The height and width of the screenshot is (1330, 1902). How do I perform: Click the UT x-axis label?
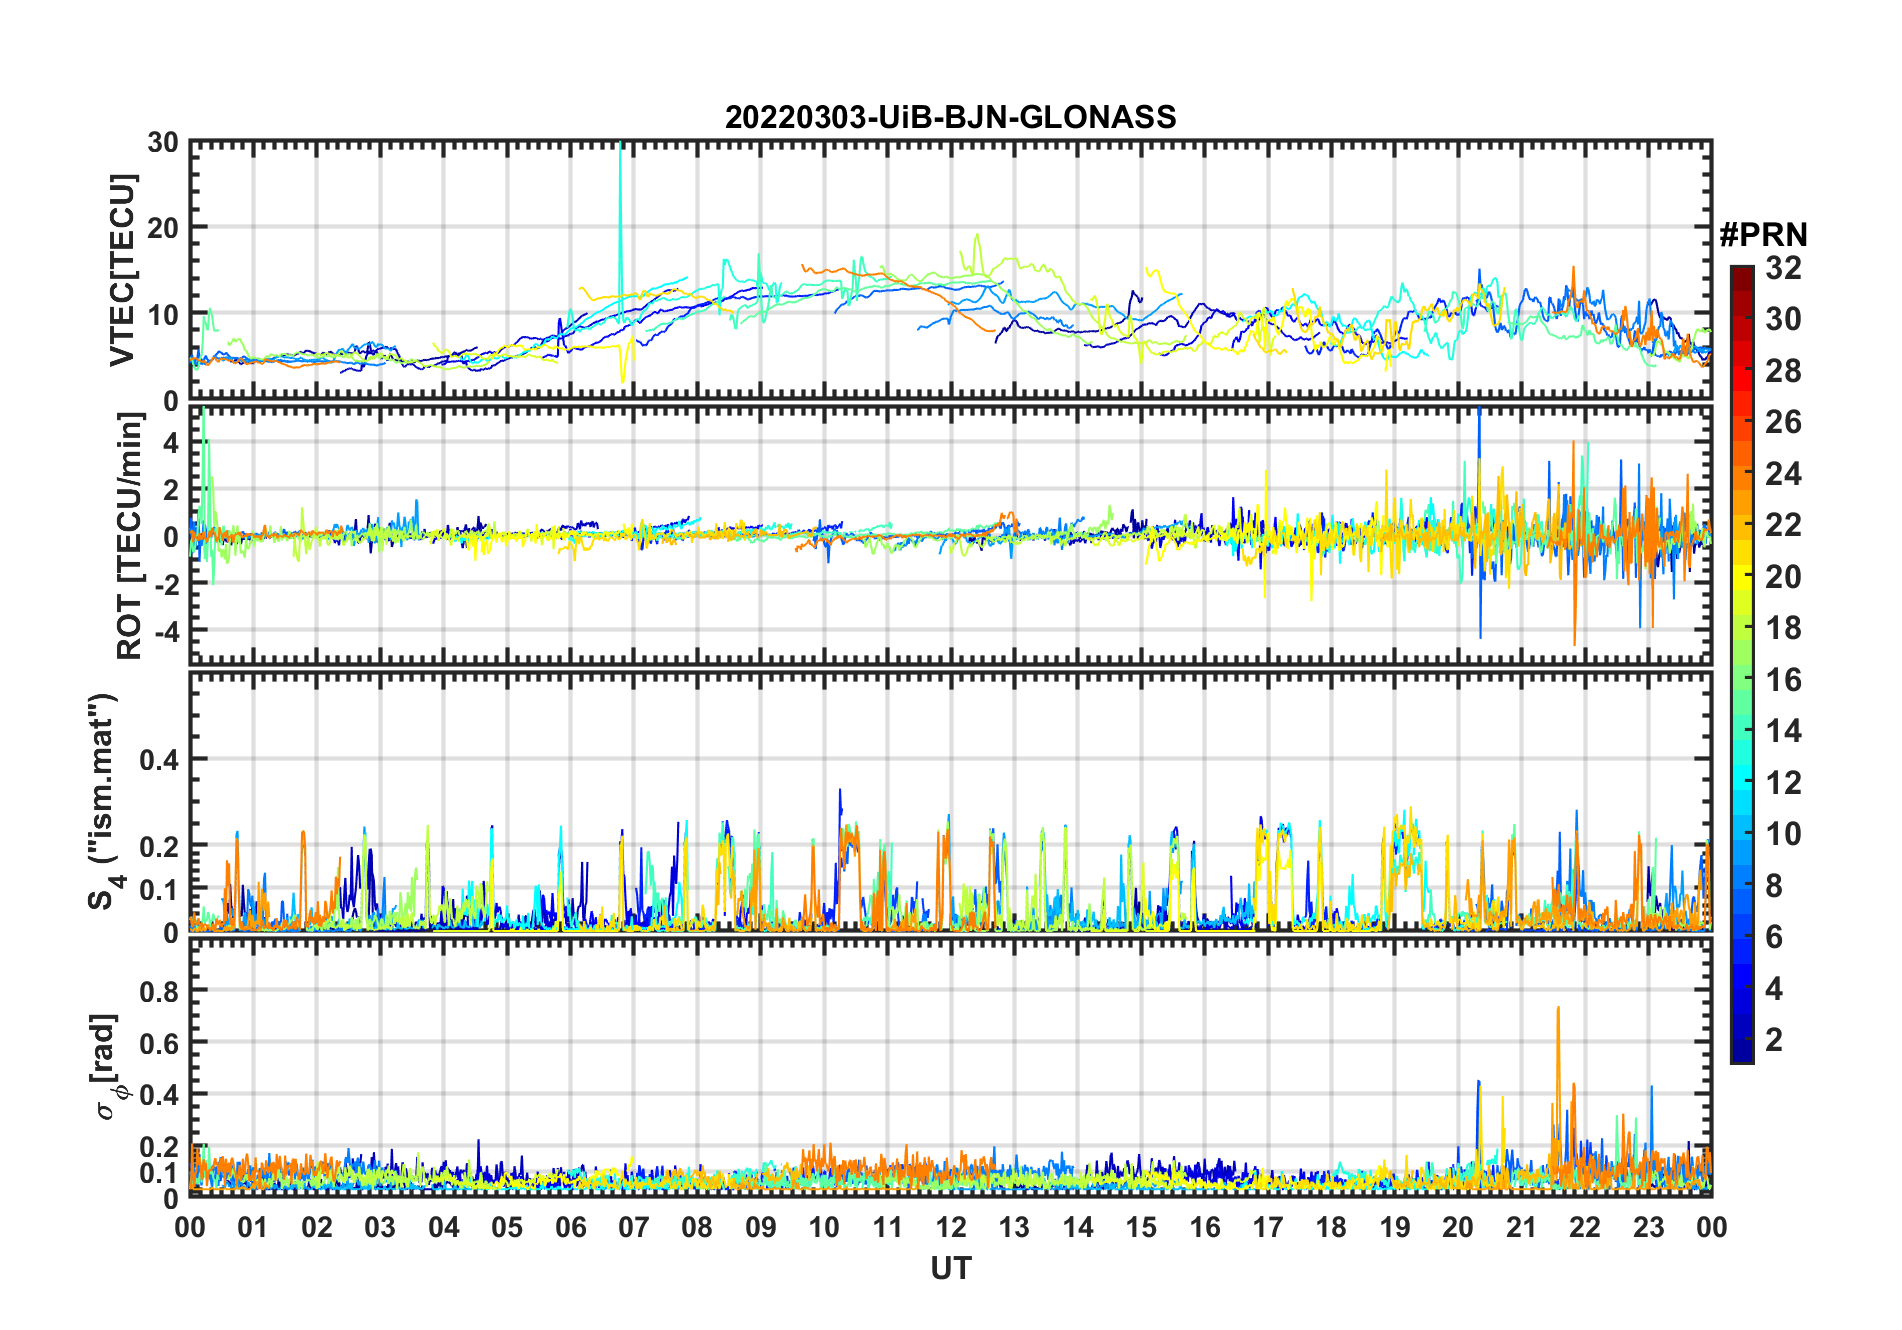pyautogui.click(x=950, y=1268)
